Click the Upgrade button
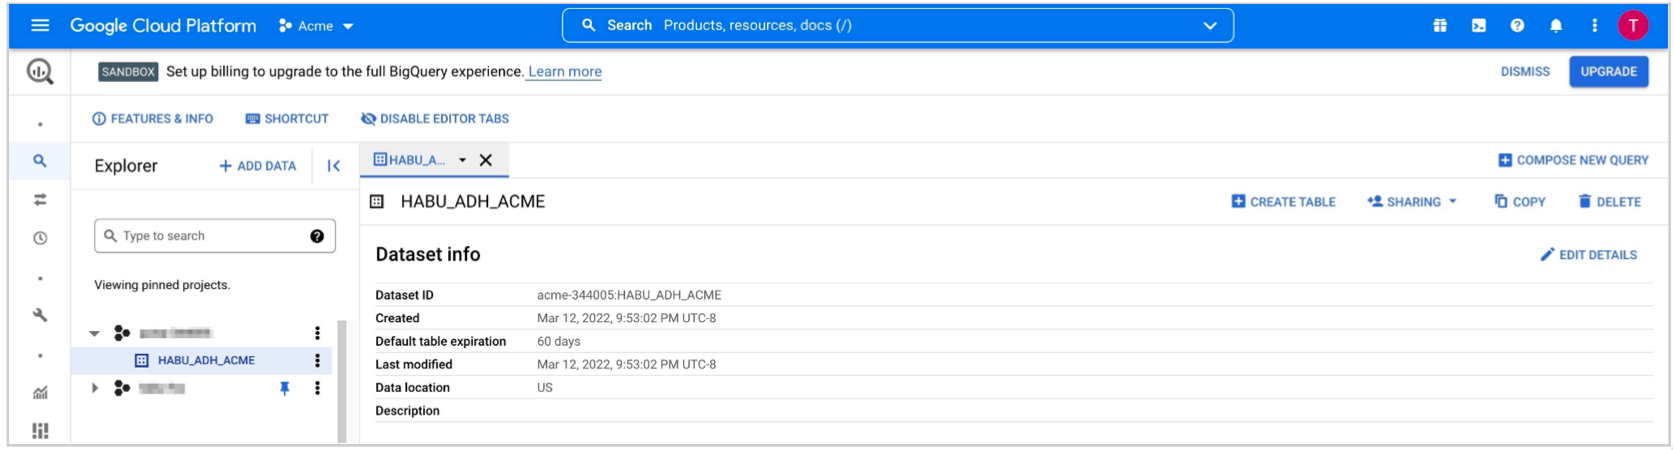Screen dimensions: 1674x450 (1608, 72)
